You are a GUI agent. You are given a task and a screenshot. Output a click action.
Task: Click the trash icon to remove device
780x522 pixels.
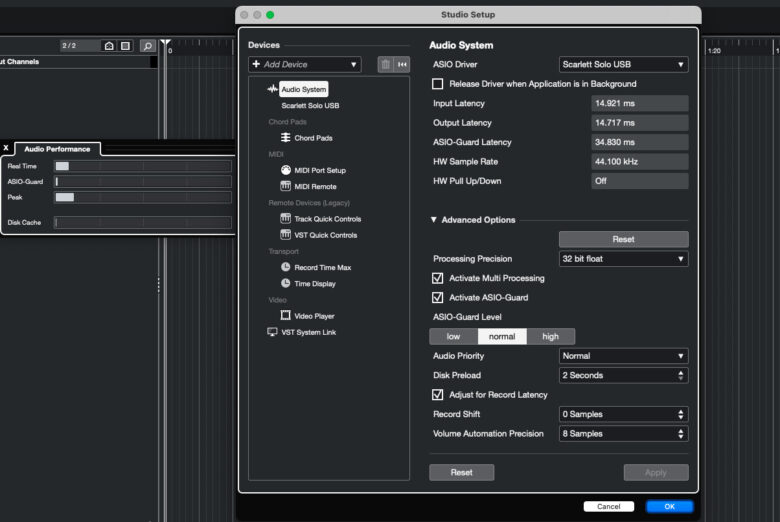(x=385, y=64)
